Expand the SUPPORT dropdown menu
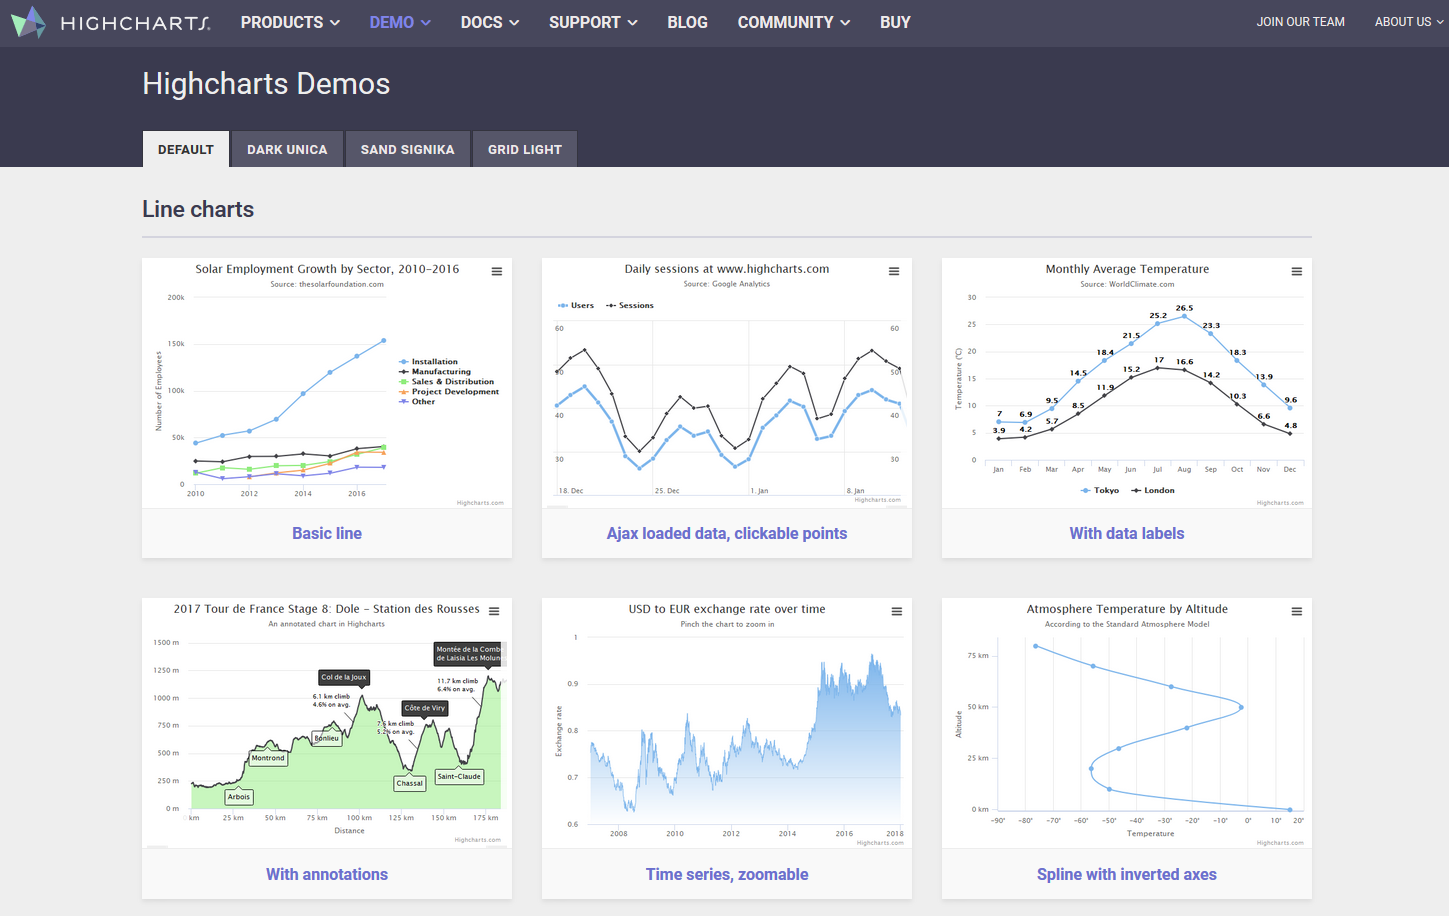This screenshot has width=1449, height=916. (x=593, y=22)
